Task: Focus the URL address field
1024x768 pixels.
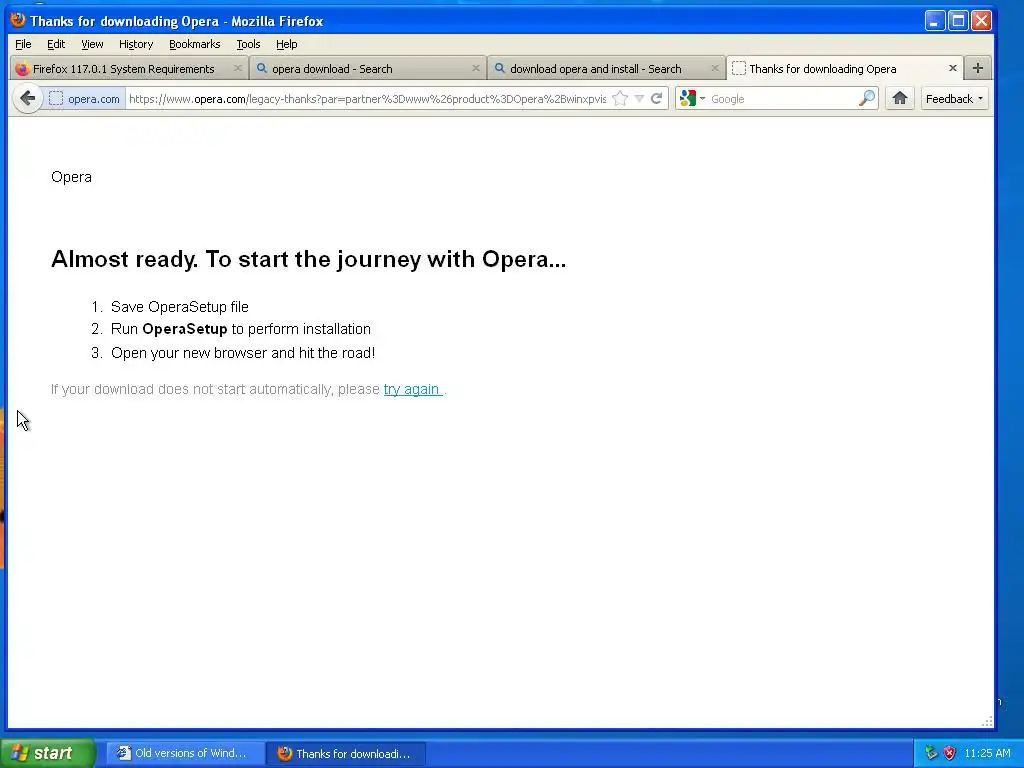Action: pyautogui.click(x=367, y=99)
